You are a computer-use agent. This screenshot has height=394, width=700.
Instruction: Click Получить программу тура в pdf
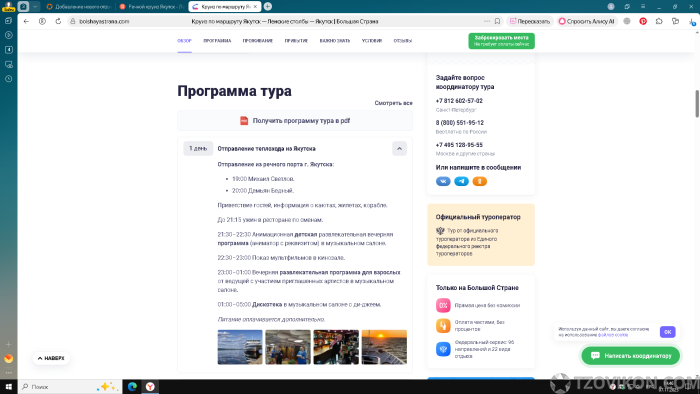coord(295,120)
